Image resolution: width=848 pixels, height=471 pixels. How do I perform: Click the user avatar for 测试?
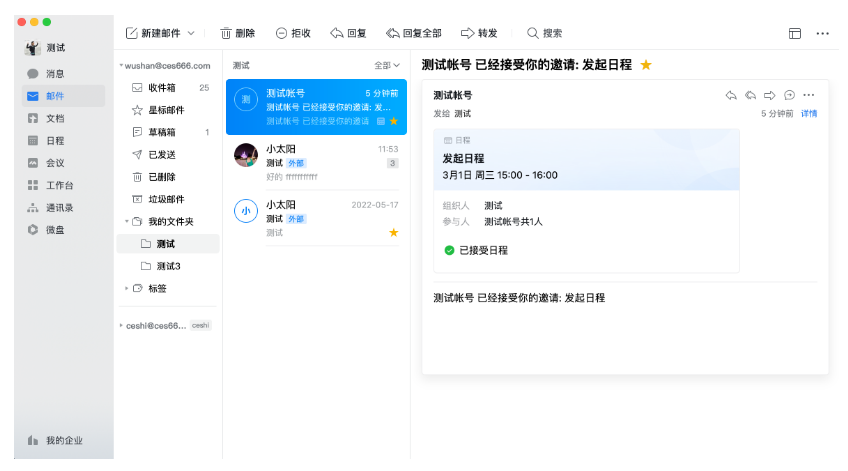coord(32,48)
